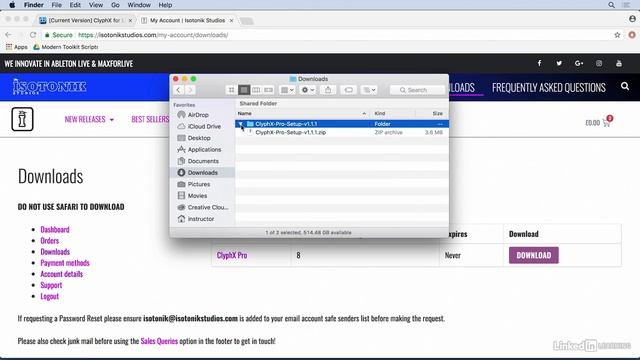Sort Finder list by Name column
This screenshot has width=640, height=360.
[302, 113]
